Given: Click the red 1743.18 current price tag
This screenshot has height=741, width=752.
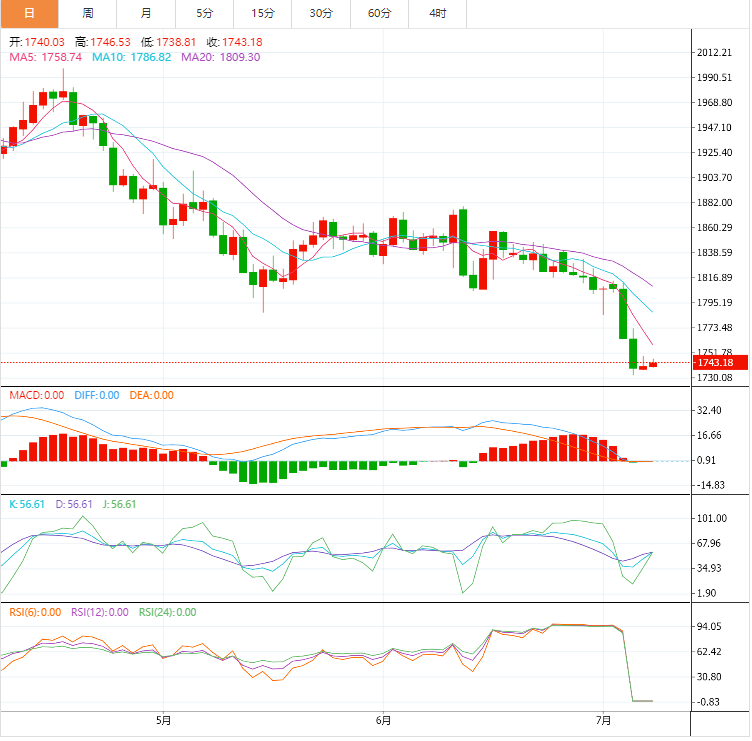Looking at the screenshot, I should (x=720, y=363).
